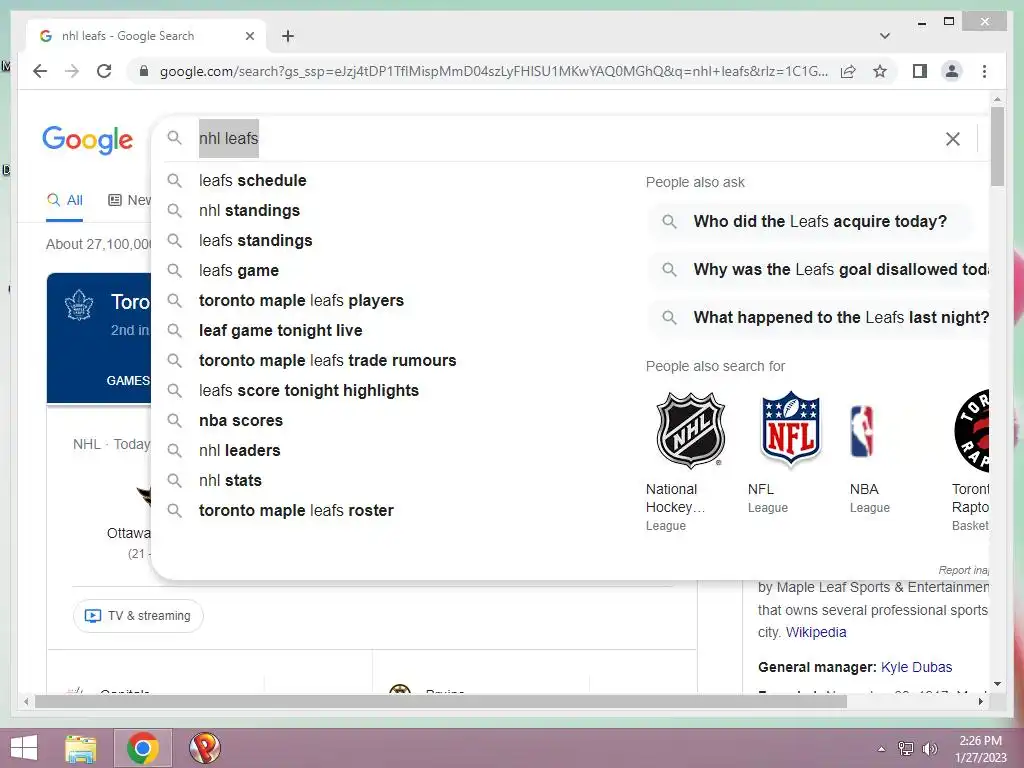Screen dimensions: 1024x768
Task: Click the Toronto Raptors logo thumbnail
Action: tap(972, 430)
